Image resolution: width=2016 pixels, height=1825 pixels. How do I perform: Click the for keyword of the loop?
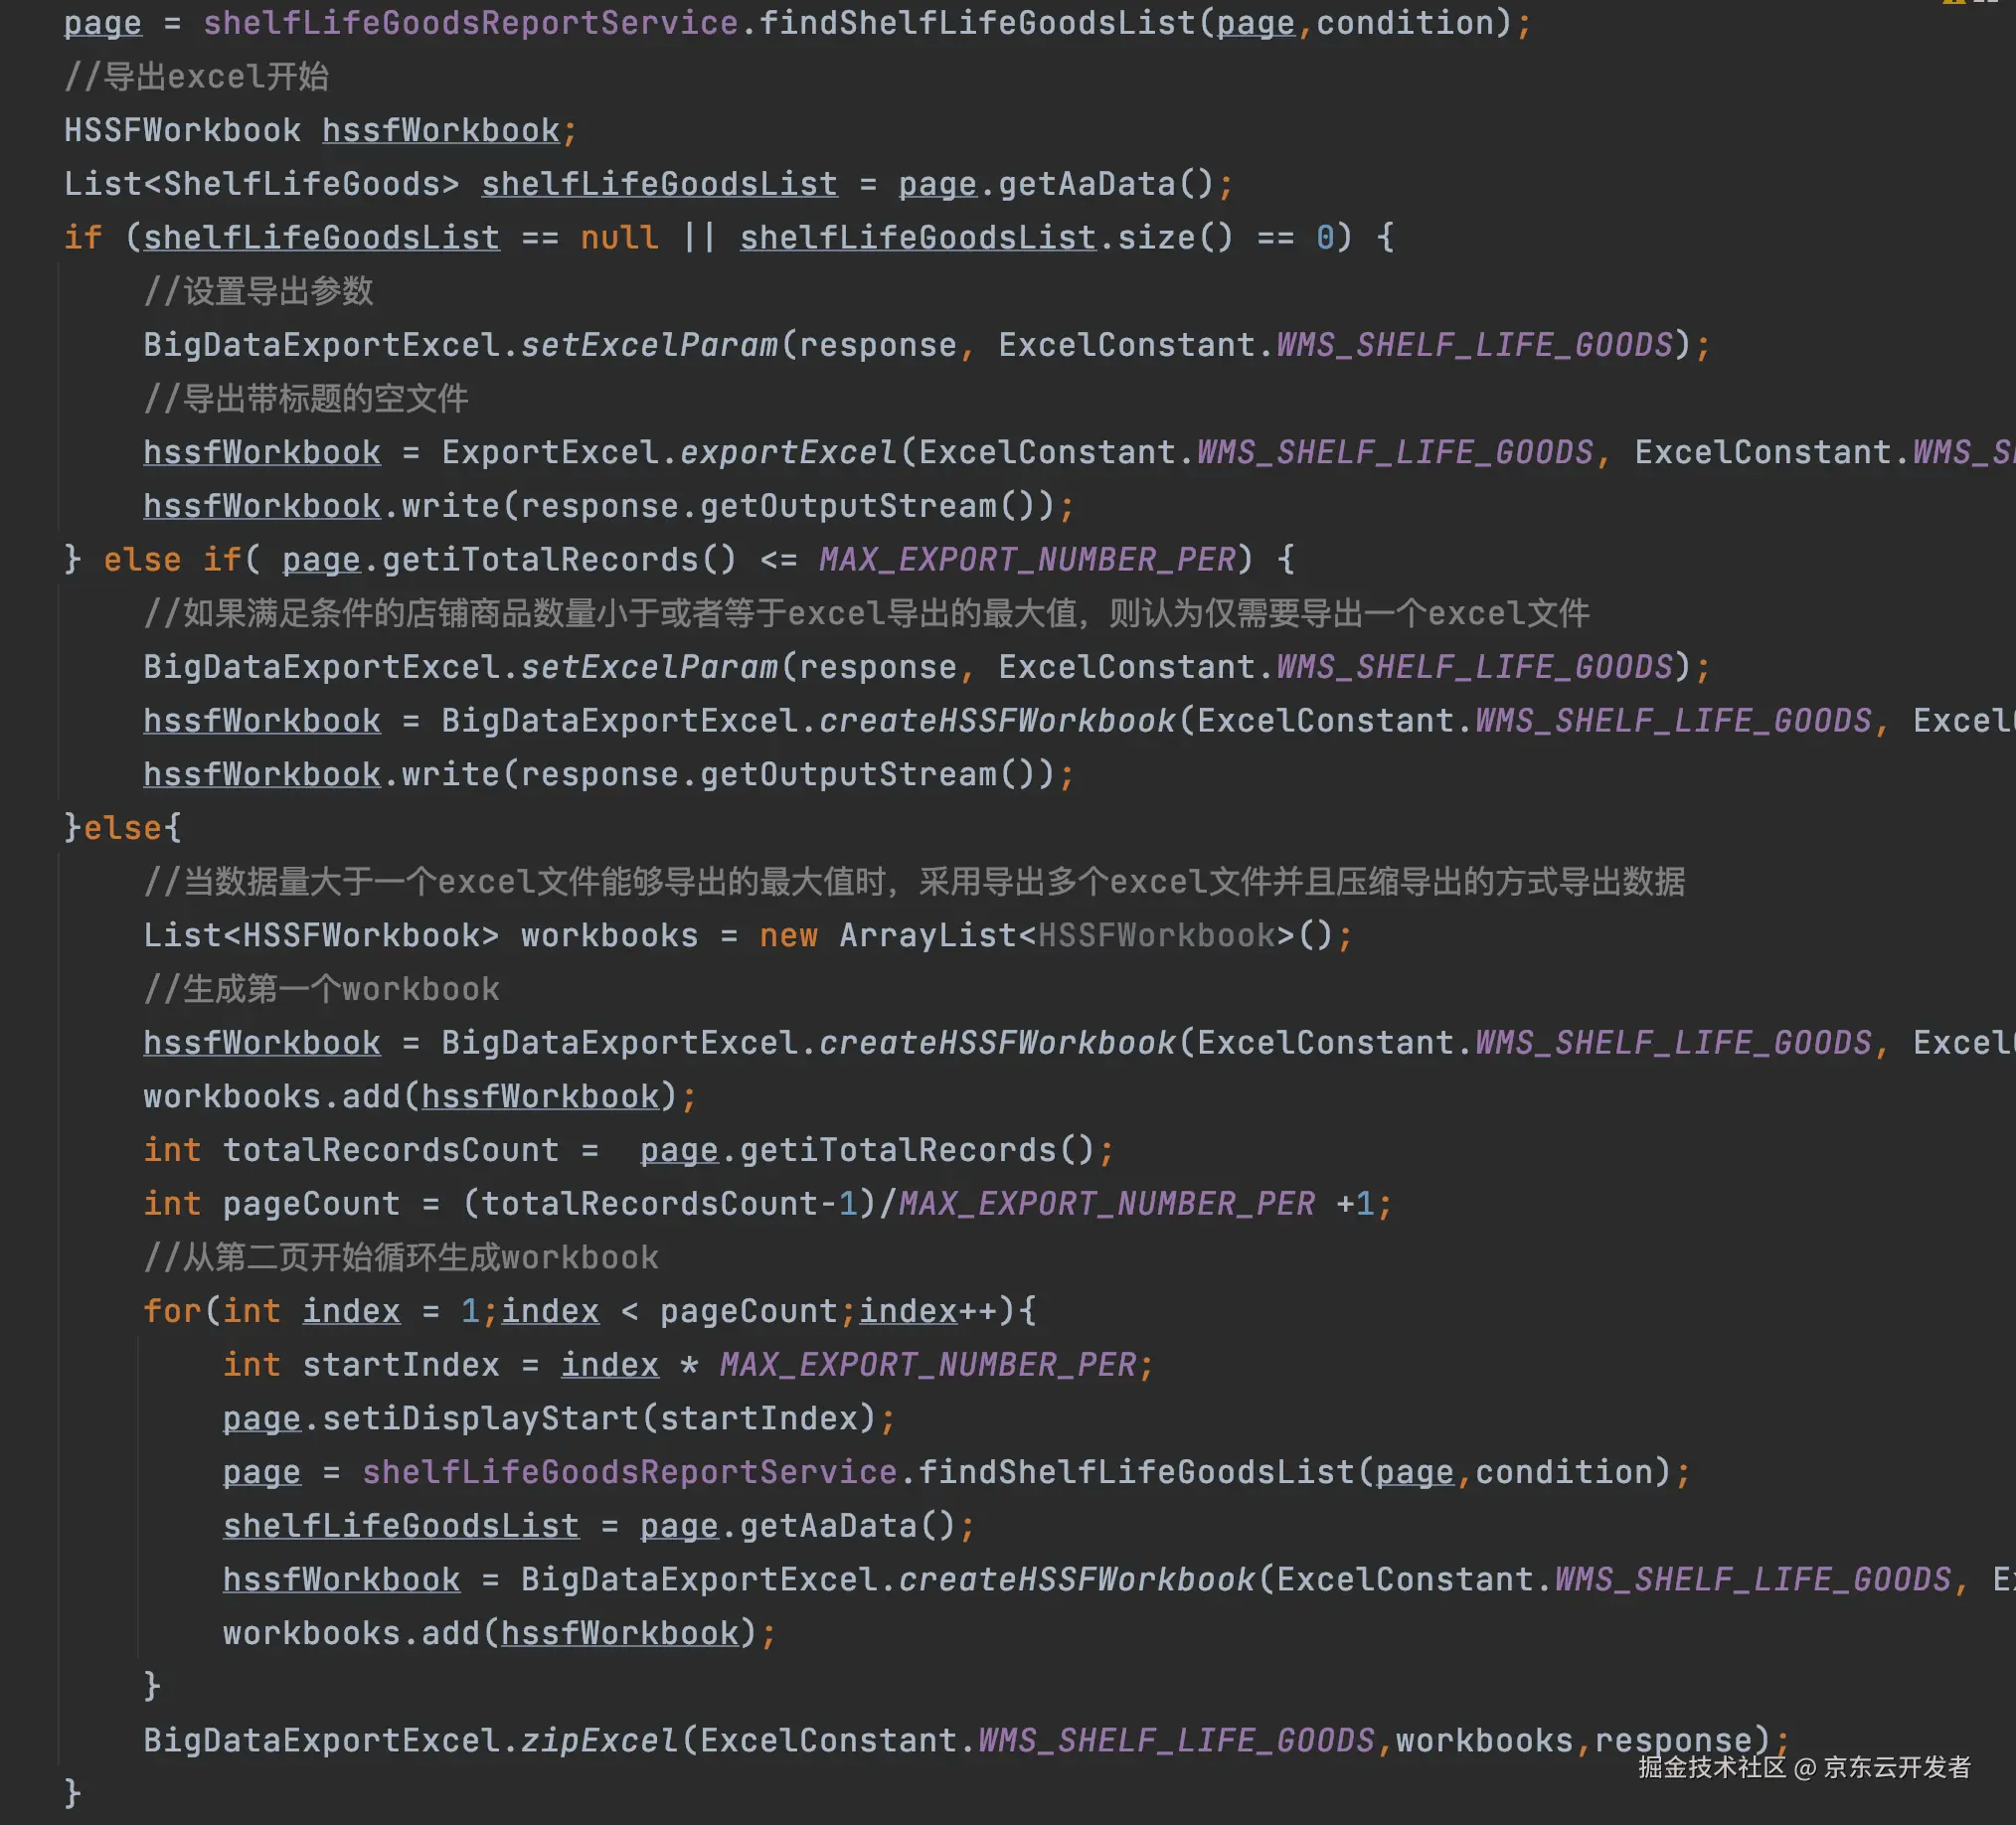click(172, 1311)
